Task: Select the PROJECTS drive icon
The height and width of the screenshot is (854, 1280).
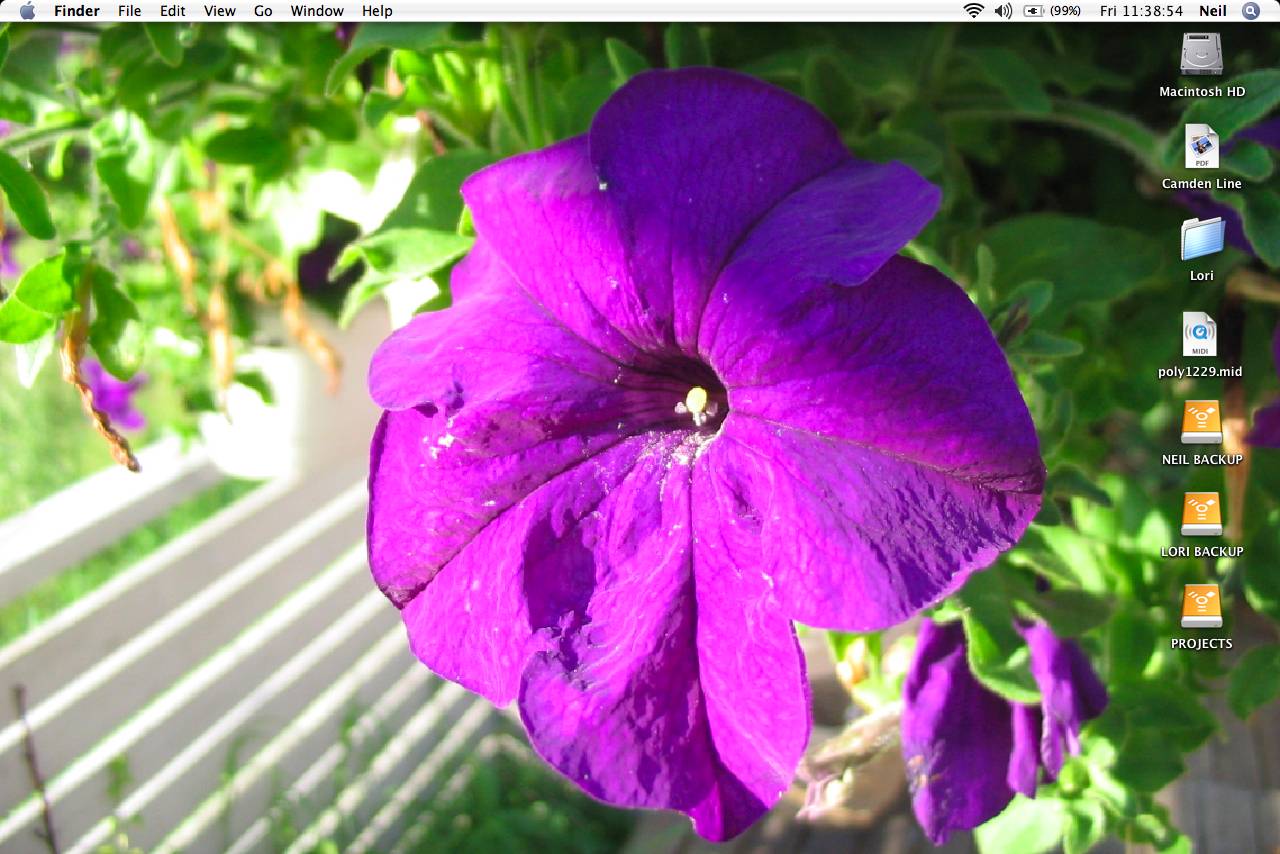Action: coord(1201,606)
